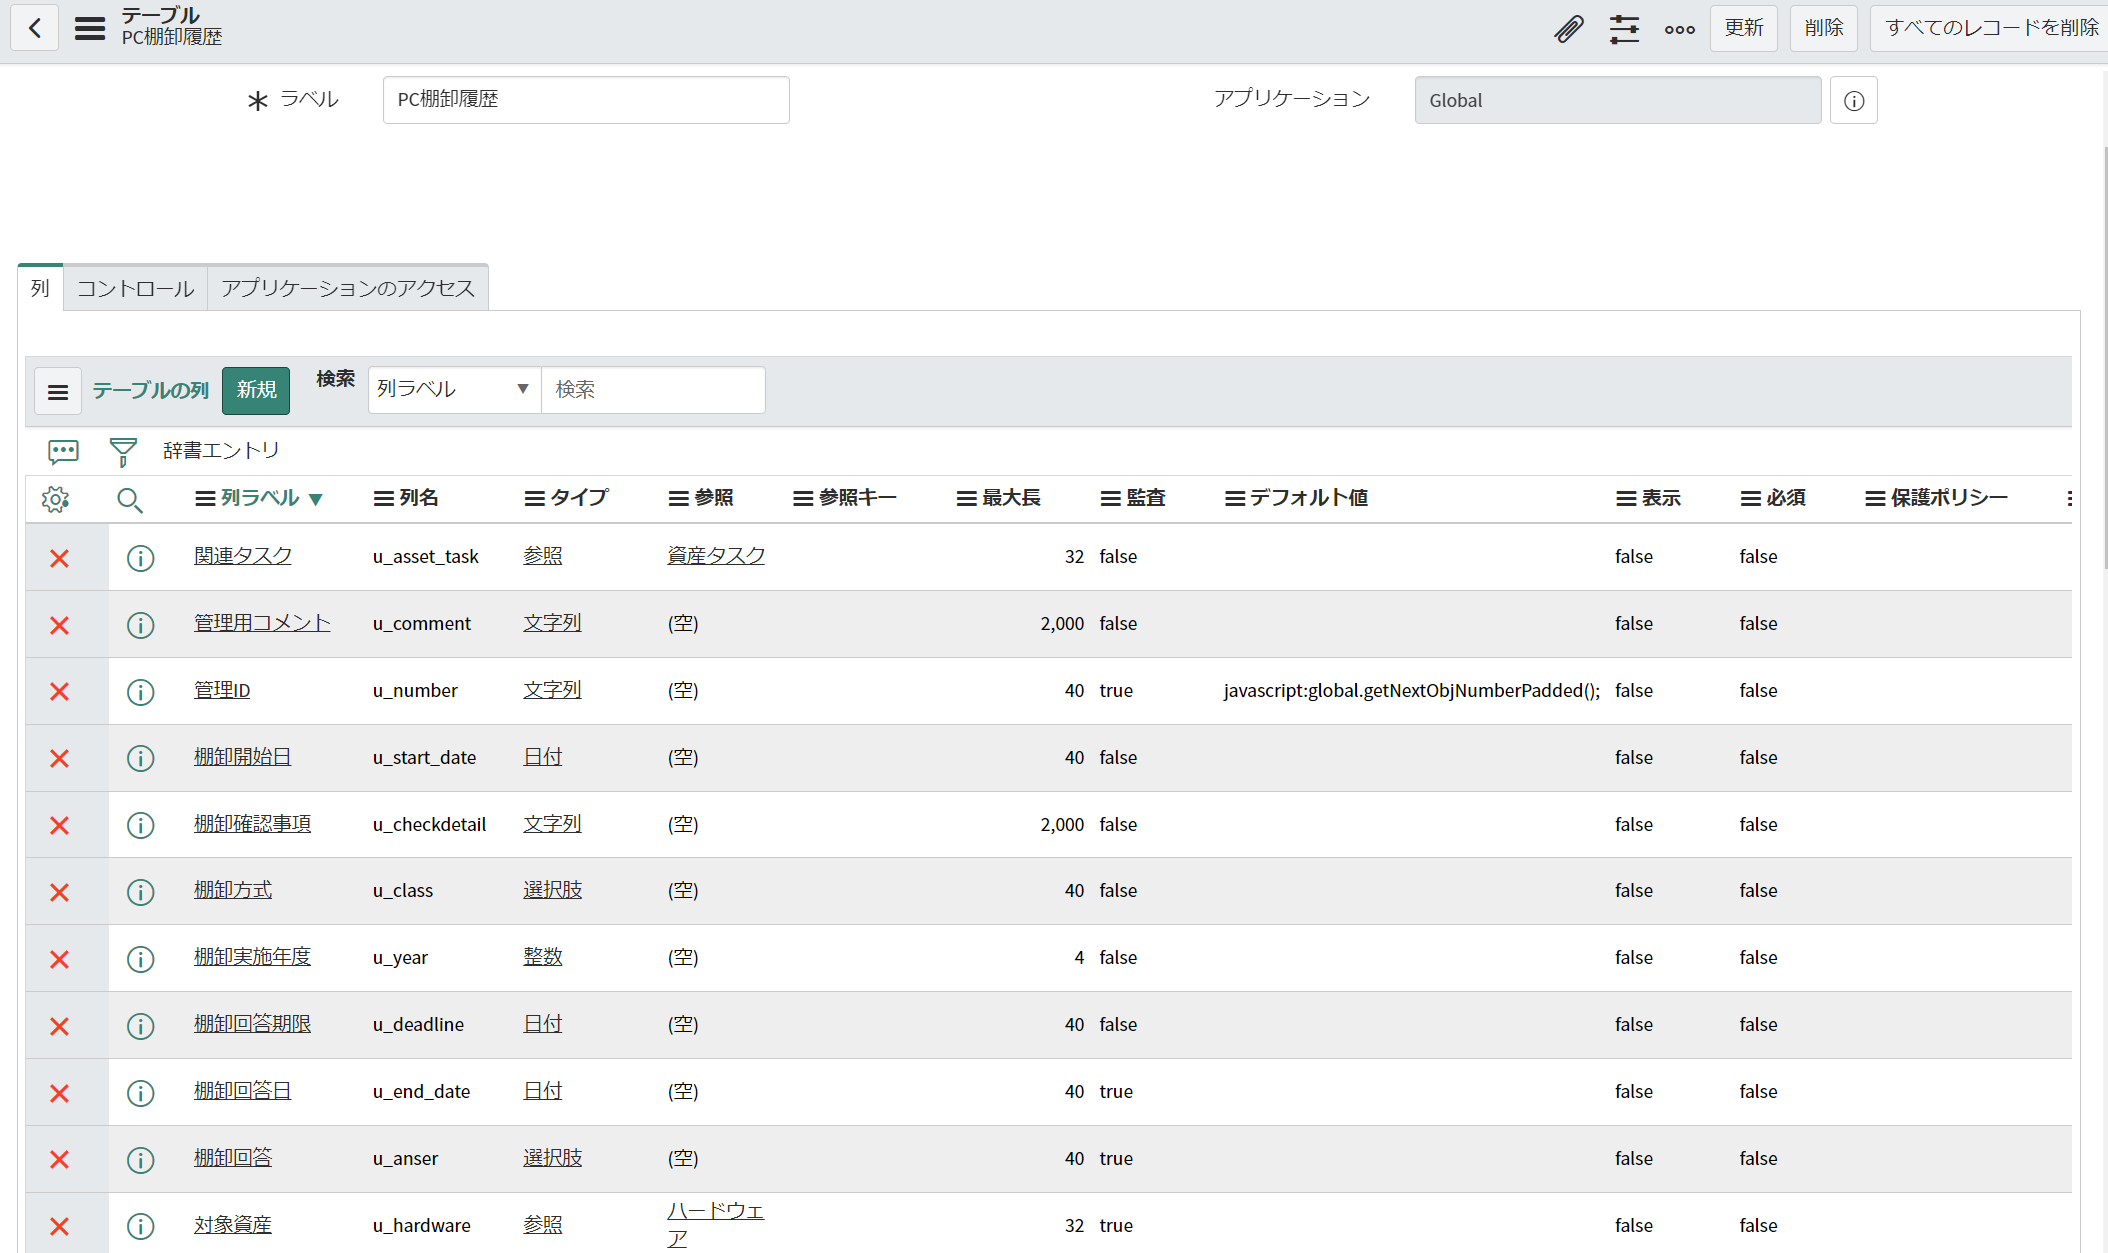This screenshot has height=1253, width=2108.
Task: Click the テーブルの列 list title
Action: pyautogui.click(x=151, y=390)
